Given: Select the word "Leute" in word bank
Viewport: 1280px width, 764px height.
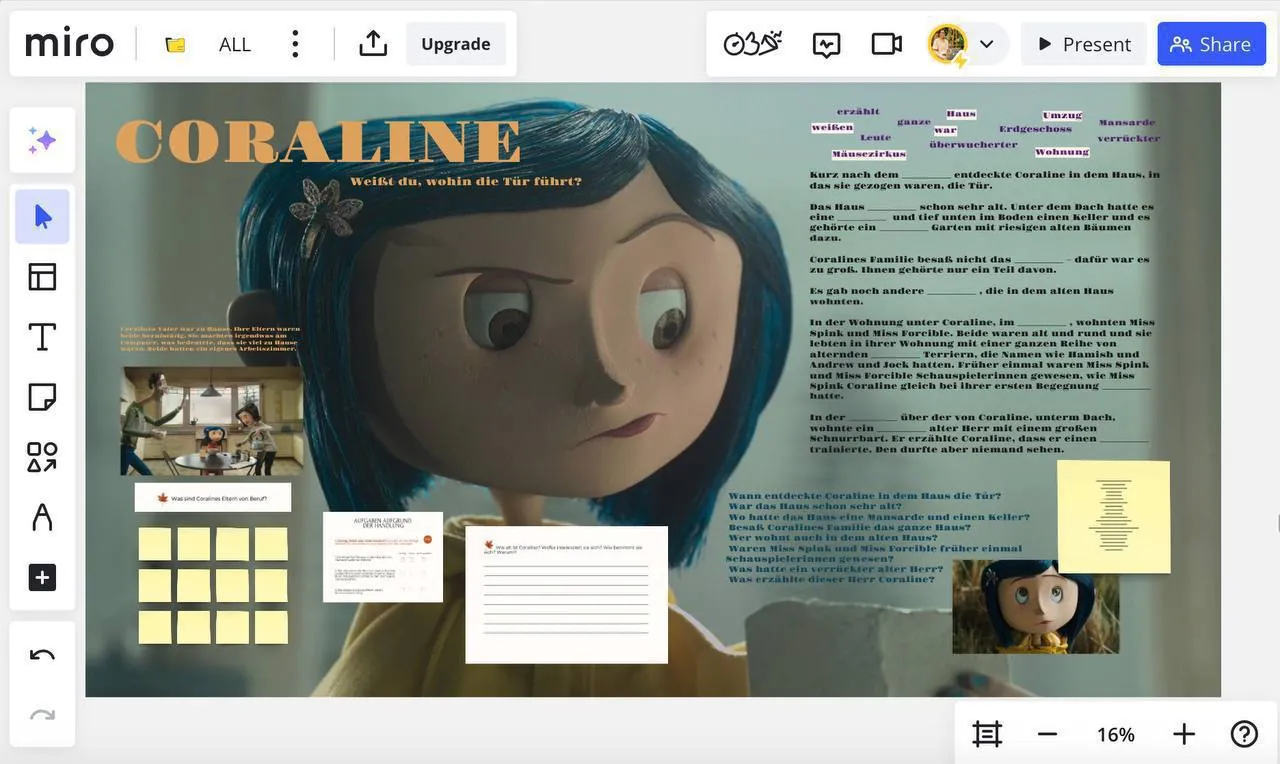Looking at the screenshot, I should pos(875,138).
